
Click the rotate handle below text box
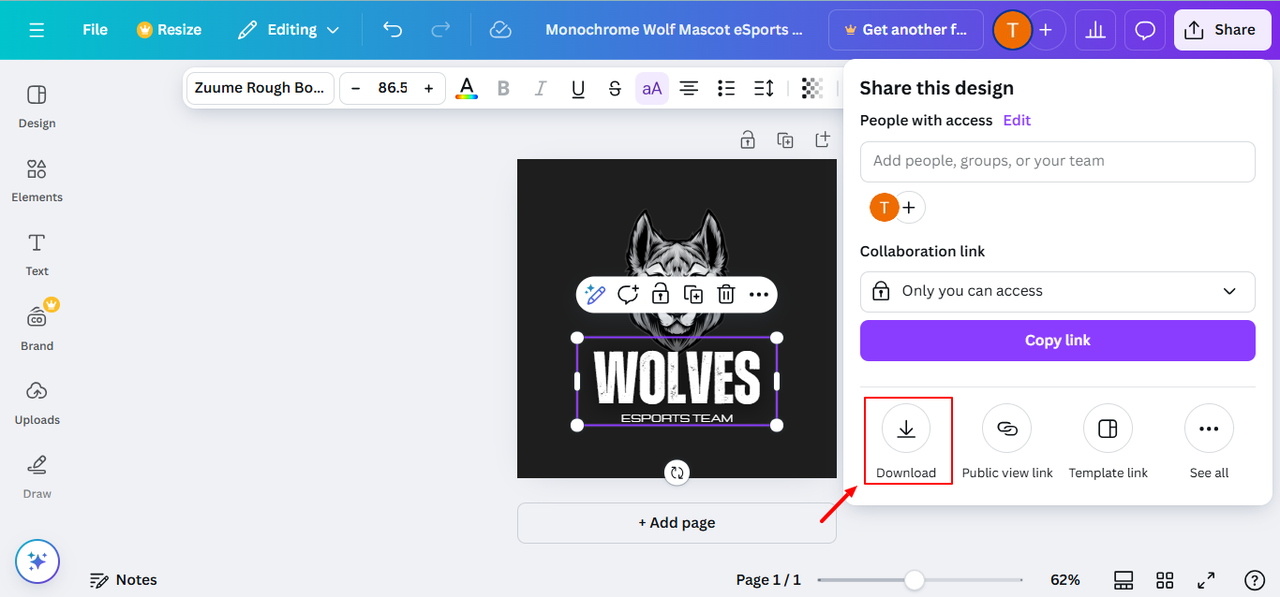[x=677, y=472]
